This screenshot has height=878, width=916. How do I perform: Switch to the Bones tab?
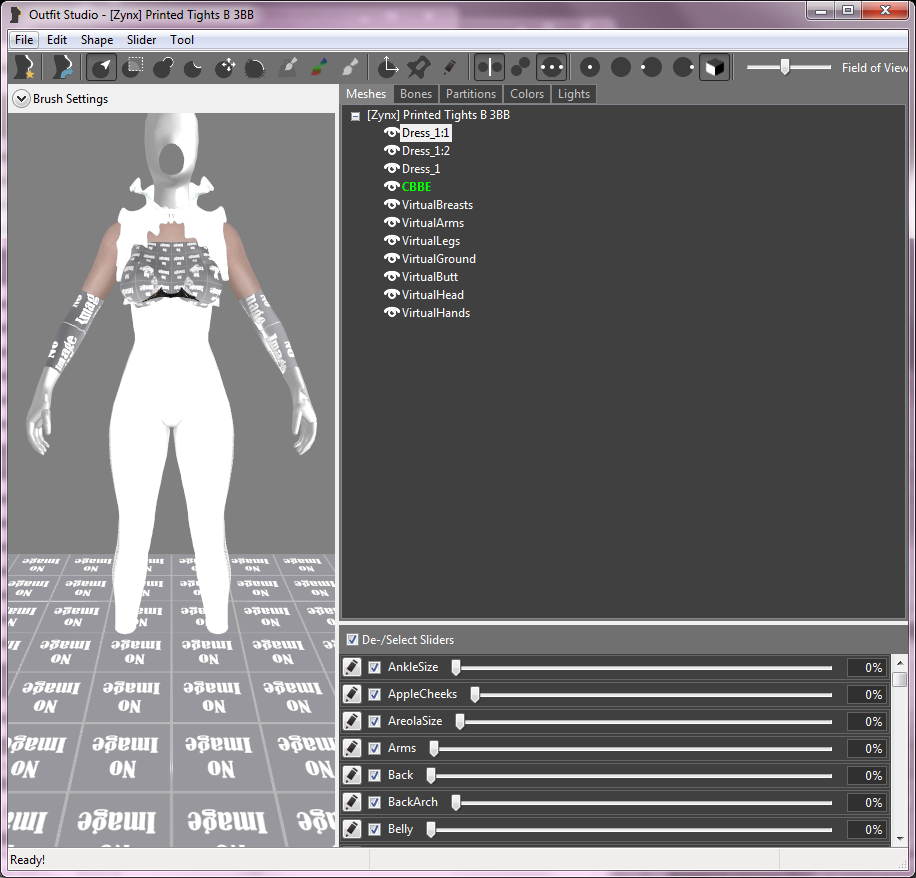(x=416, y=94)
